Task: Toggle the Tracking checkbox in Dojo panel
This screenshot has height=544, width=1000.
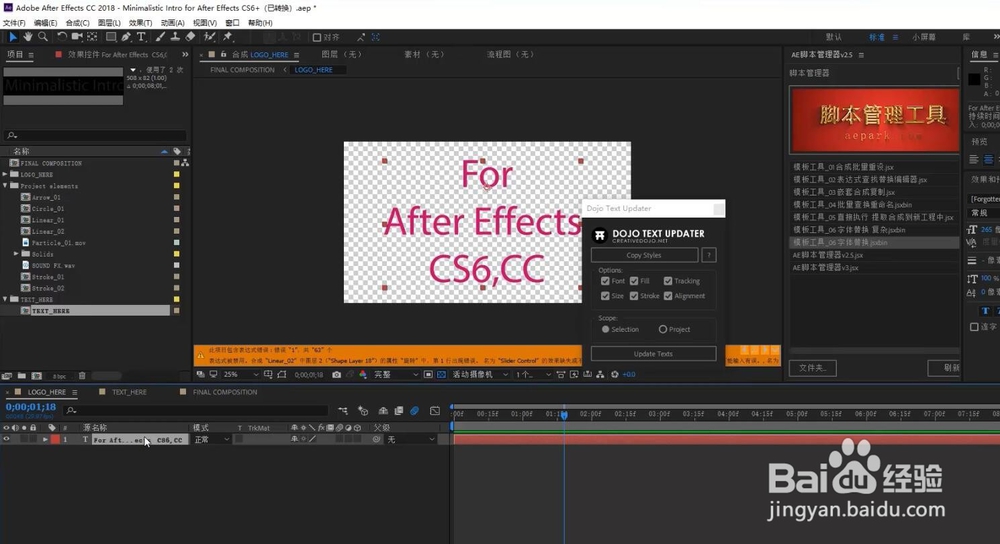Action: (x=668, y=281)
